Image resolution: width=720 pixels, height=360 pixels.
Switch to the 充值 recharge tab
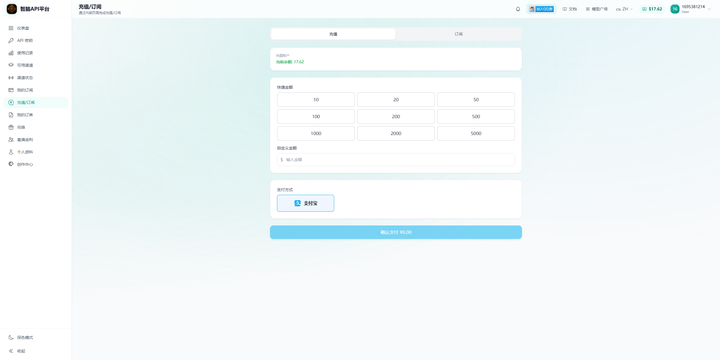(333, 34)
